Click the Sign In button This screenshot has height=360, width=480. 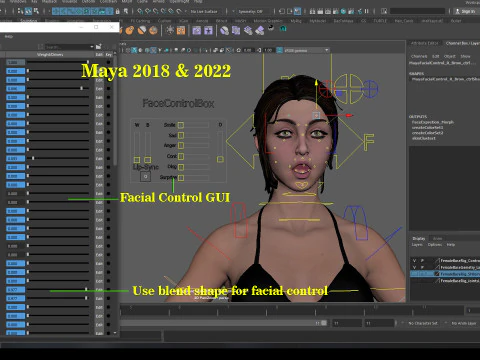pyautogui.click(x=465, y=11)
